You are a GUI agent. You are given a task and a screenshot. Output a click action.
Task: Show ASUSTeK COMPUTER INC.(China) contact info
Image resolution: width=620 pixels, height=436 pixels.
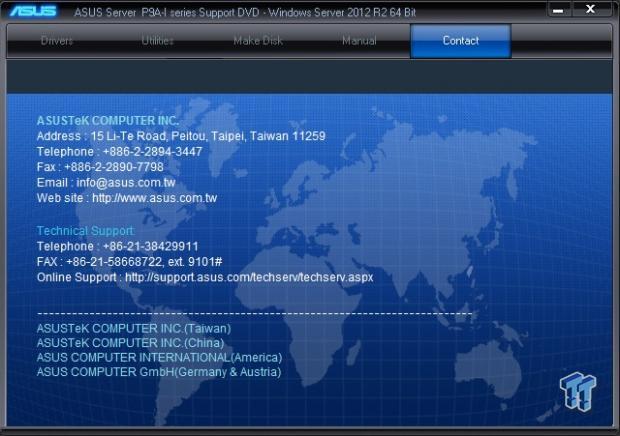tap(130, 343)
